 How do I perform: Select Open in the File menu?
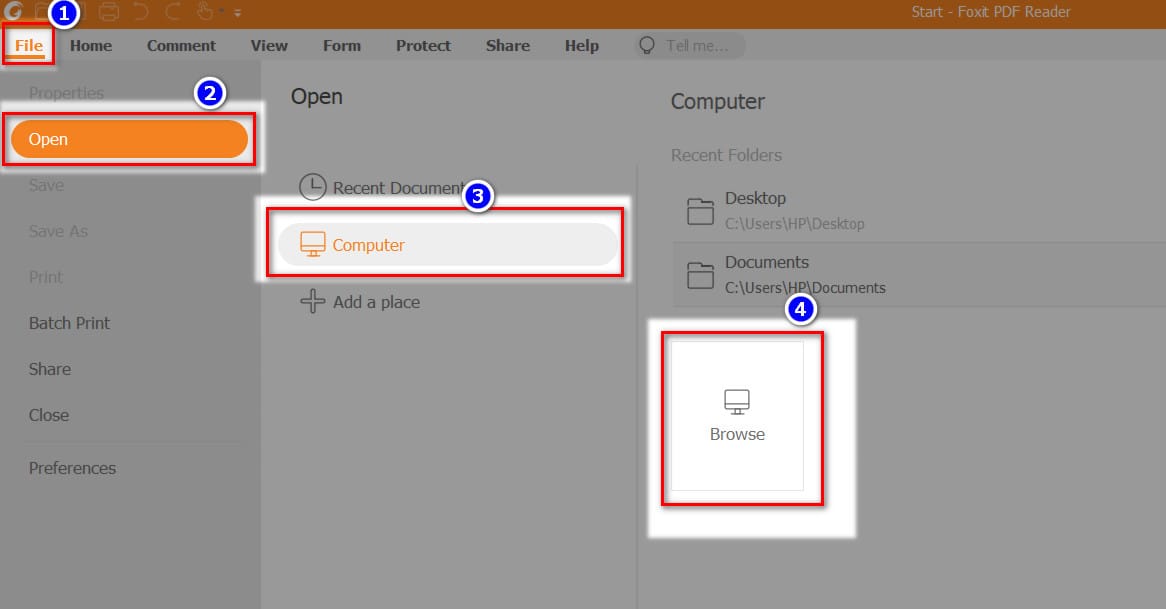click(x=129, y=139)
